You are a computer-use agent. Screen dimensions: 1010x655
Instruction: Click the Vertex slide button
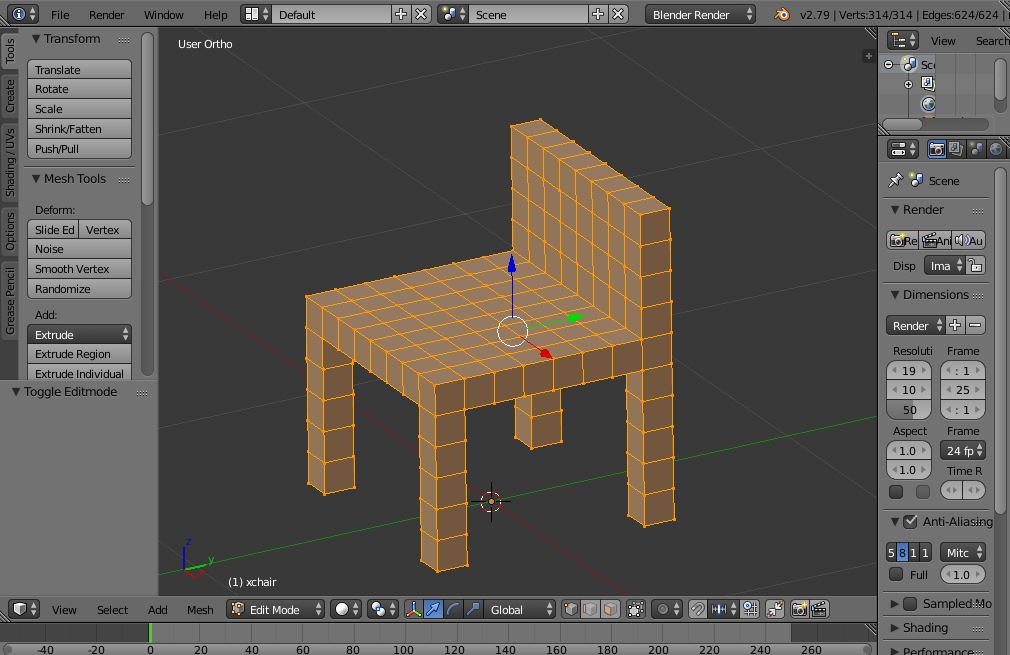click(x=106, y=230)
